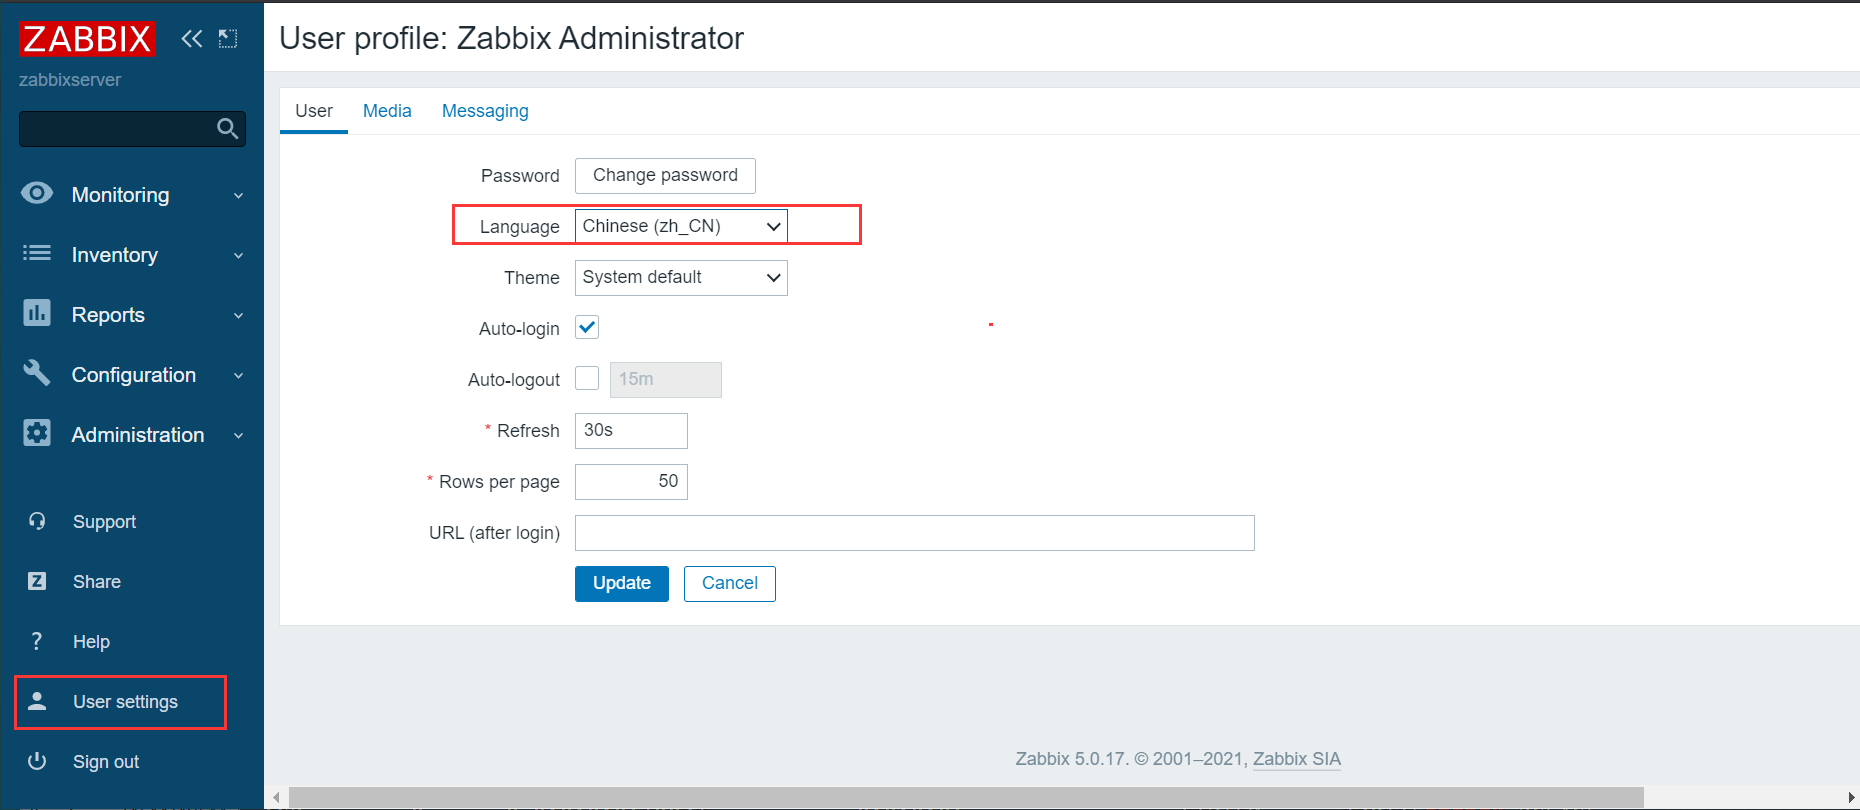Click the Cancel button
The image size is (1860, 810).
pos(730,583)
